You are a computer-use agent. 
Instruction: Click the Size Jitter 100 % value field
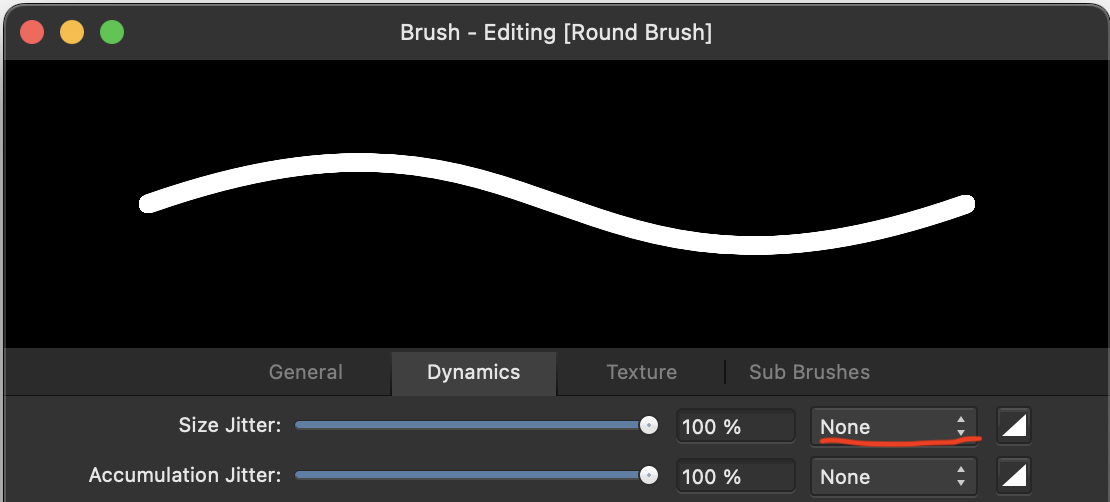pos(736,426)
